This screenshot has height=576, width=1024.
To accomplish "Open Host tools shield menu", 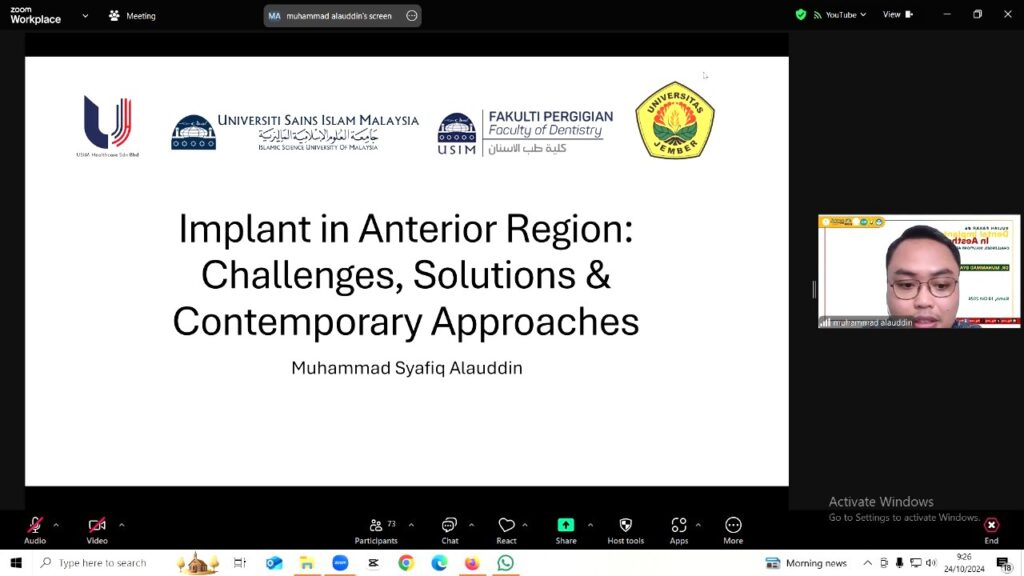I will coord(626,530).
